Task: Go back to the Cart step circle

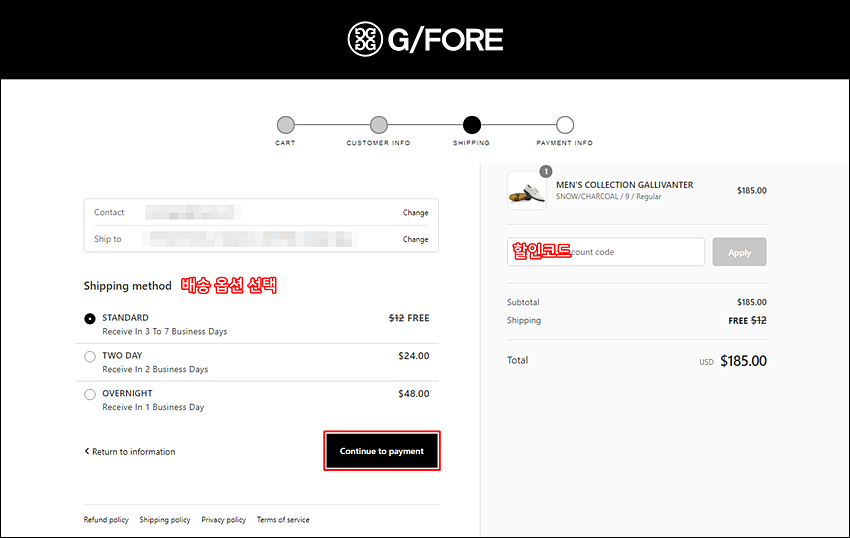Action: click(x=286, y=125)
